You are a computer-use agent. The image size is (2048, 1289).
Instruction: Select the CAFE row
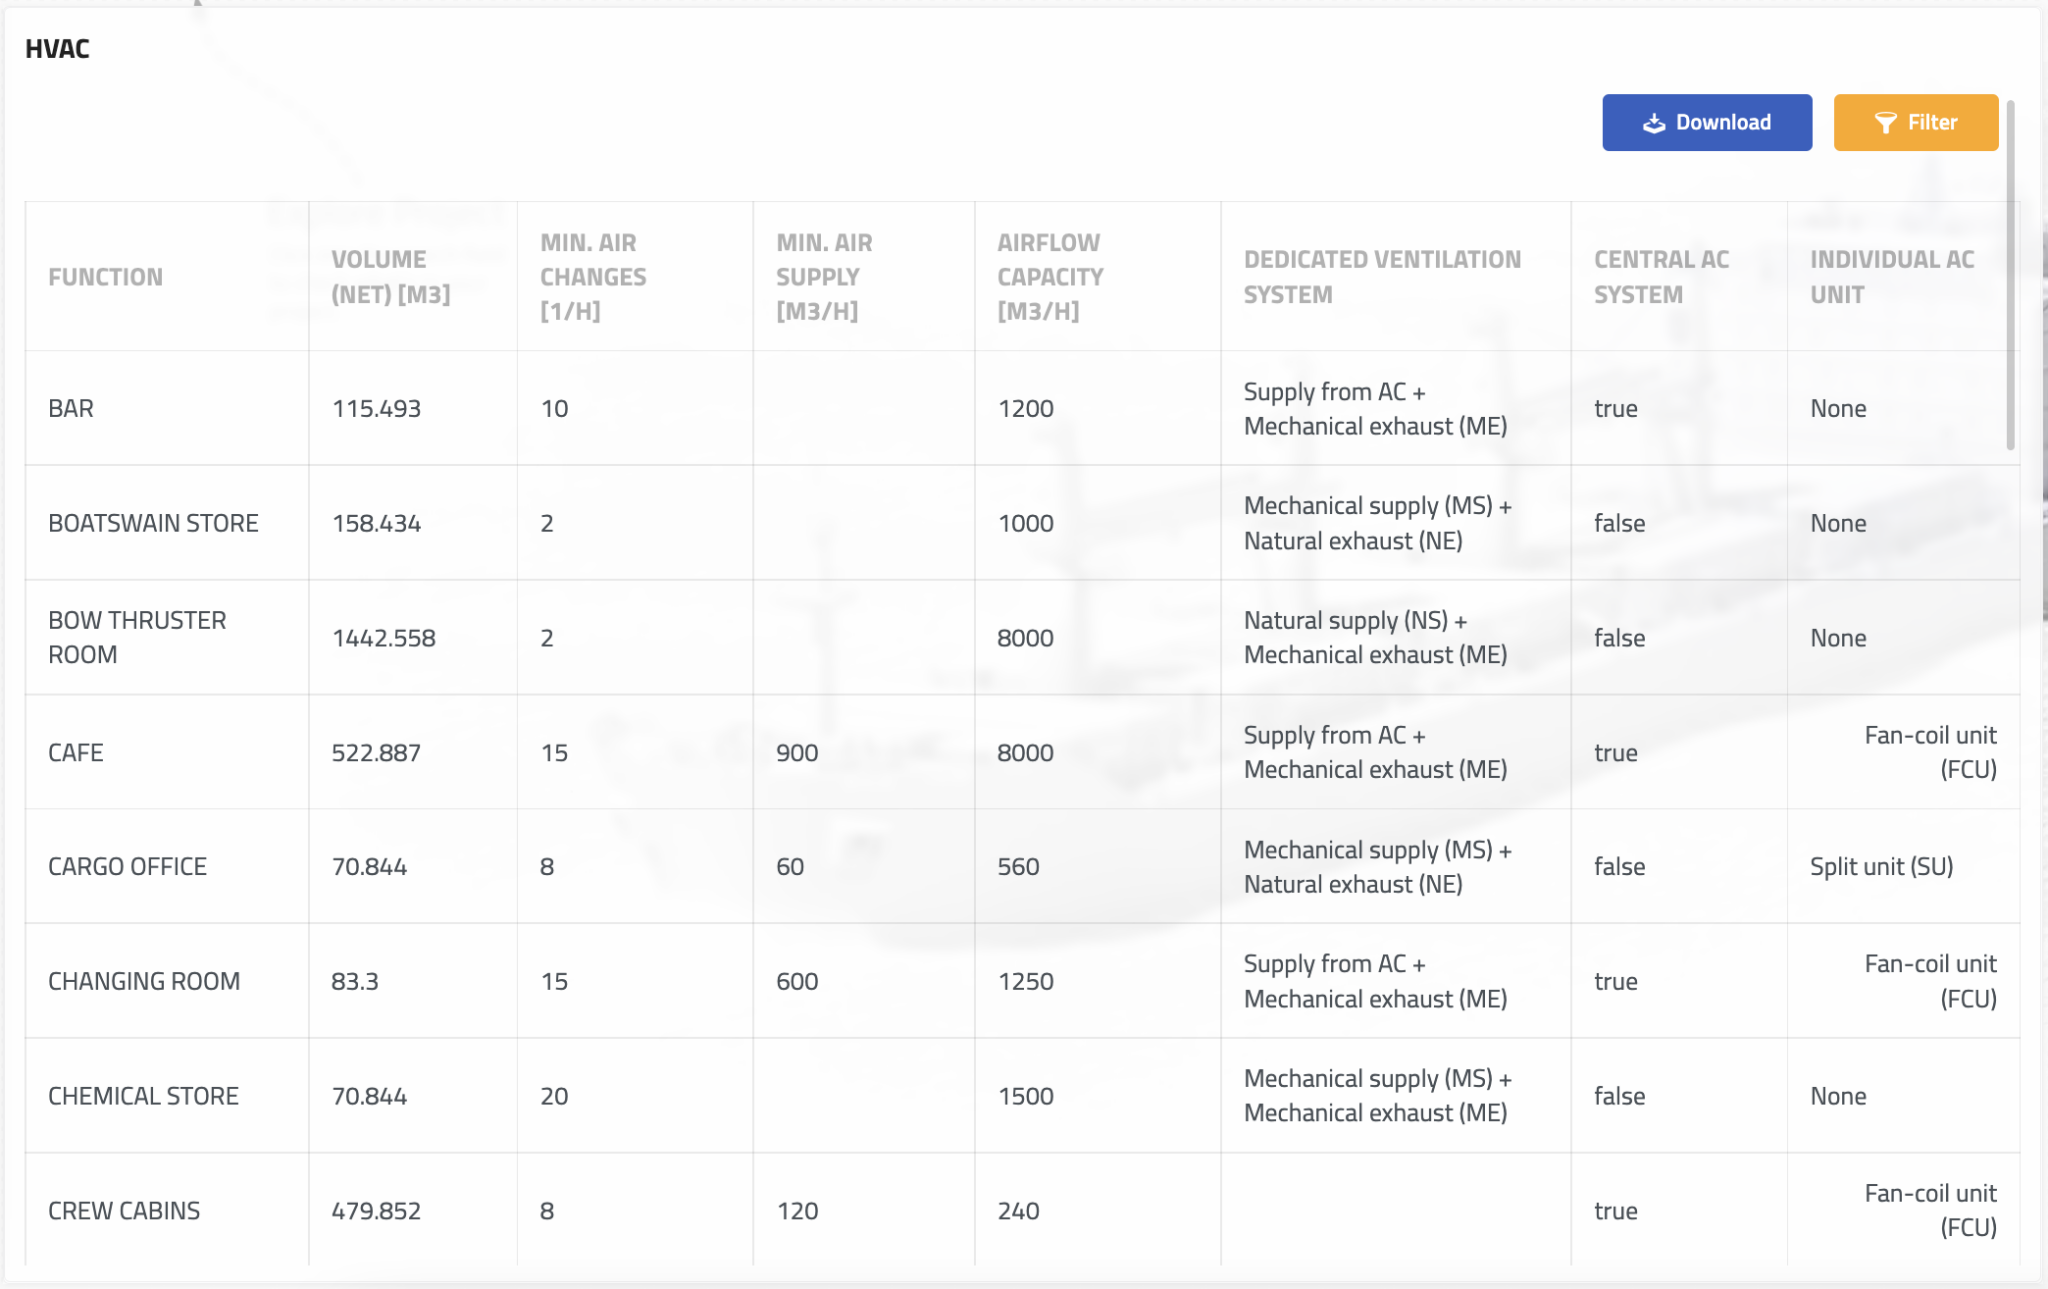pos(76,752)
